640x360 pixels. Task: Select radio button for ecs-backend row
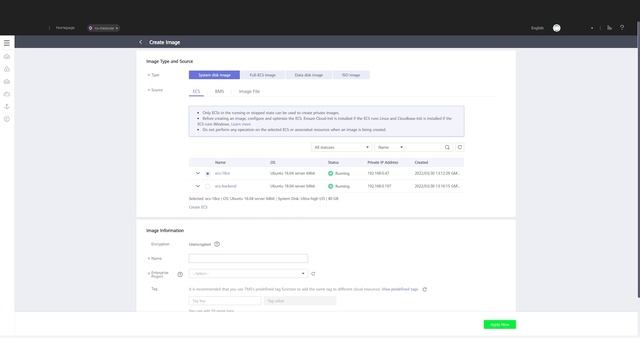pyautogui.click(x=208, y=186)
